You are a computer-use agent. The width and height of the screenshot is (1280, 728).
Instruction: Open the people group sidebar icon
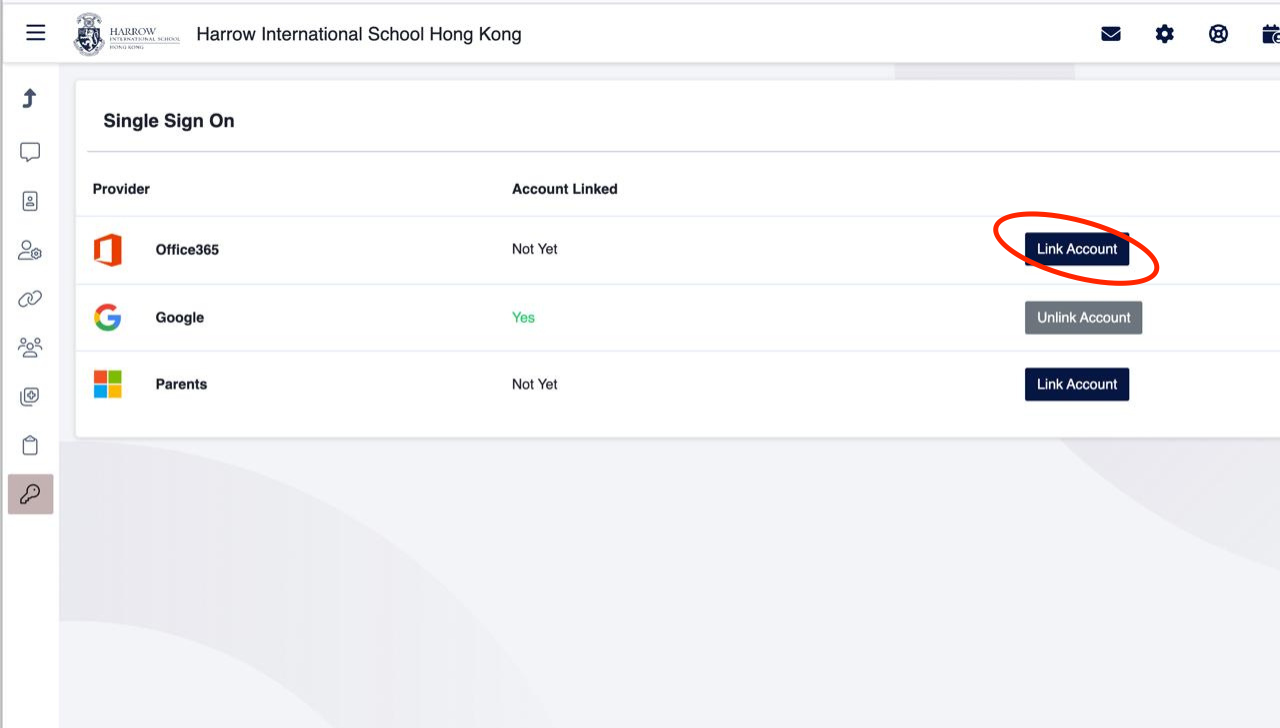30,347
